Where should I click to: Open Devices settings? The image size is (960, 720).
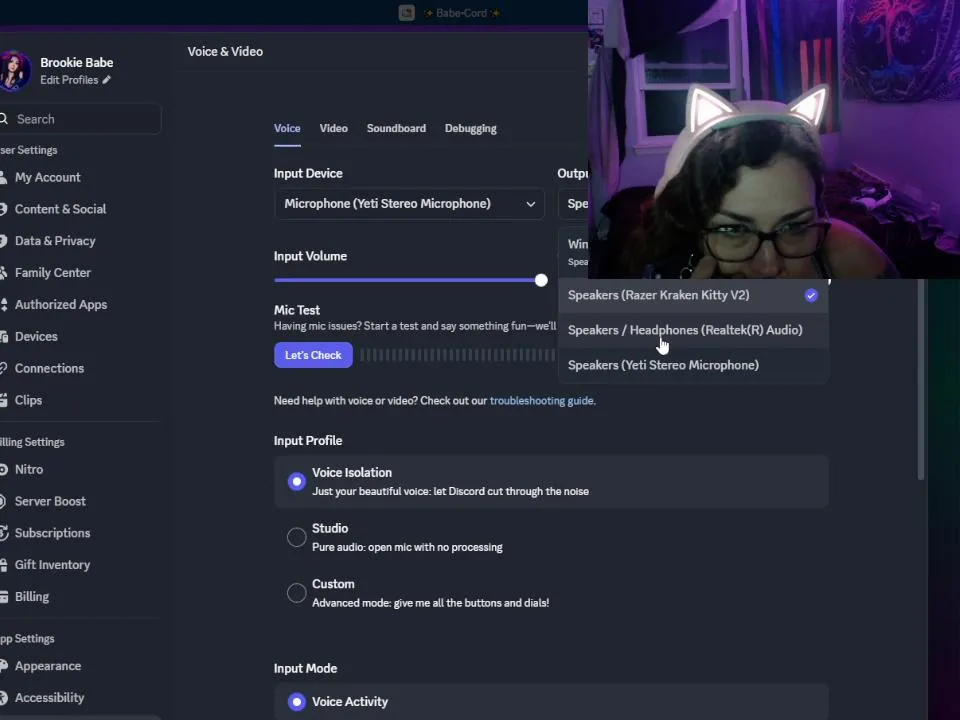36,336
